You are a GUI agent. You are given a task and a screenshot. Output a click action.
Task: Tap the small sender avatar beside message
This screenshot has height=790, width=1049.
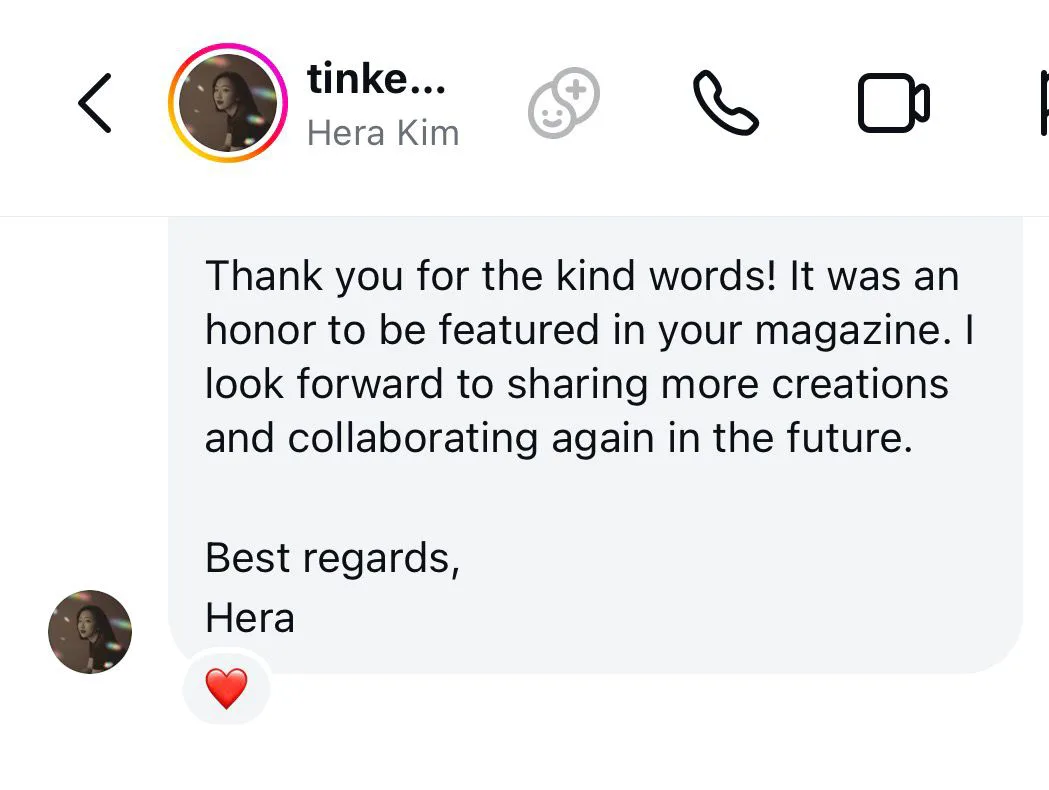[90, 632]
